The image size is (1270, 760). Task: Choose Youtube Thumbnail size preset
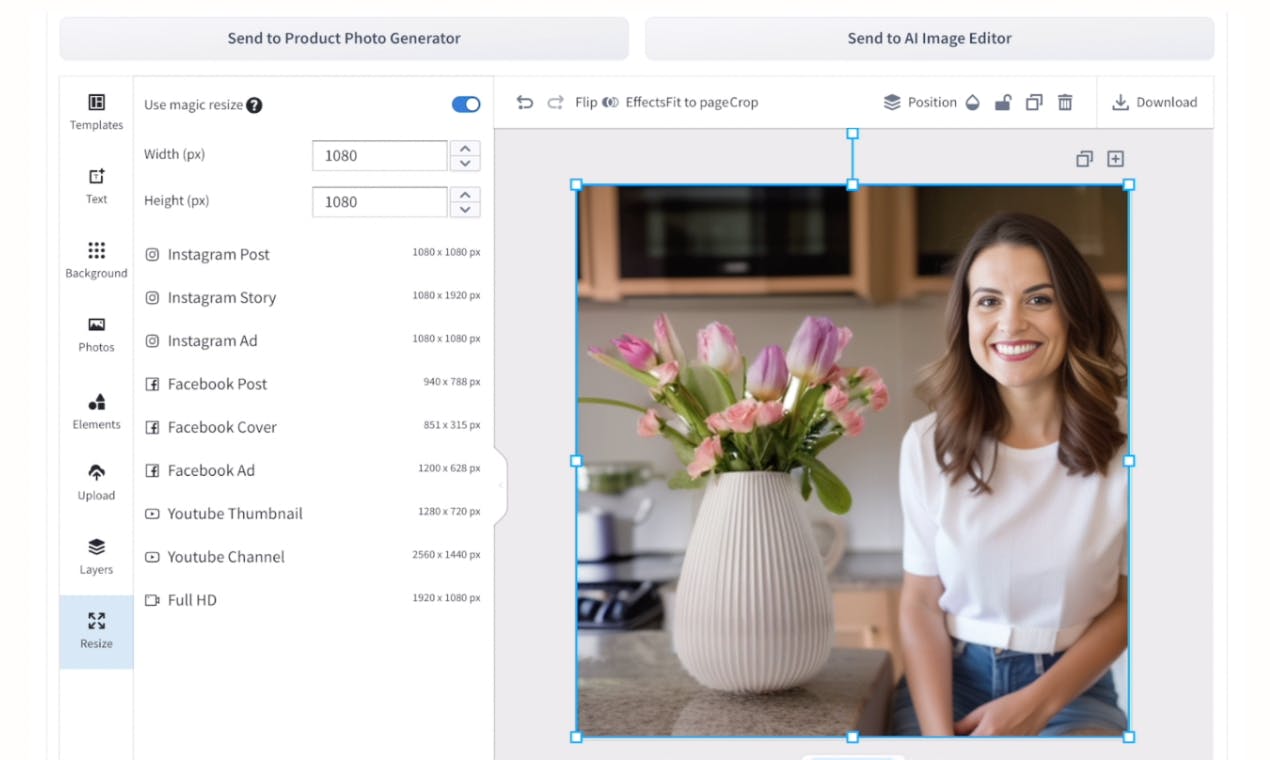point(313,513)
